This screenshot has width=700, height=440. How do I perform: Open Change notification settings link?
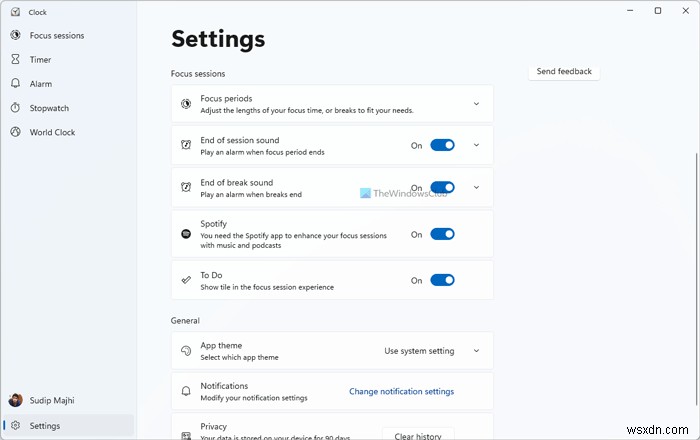click(x=401, y=391)
